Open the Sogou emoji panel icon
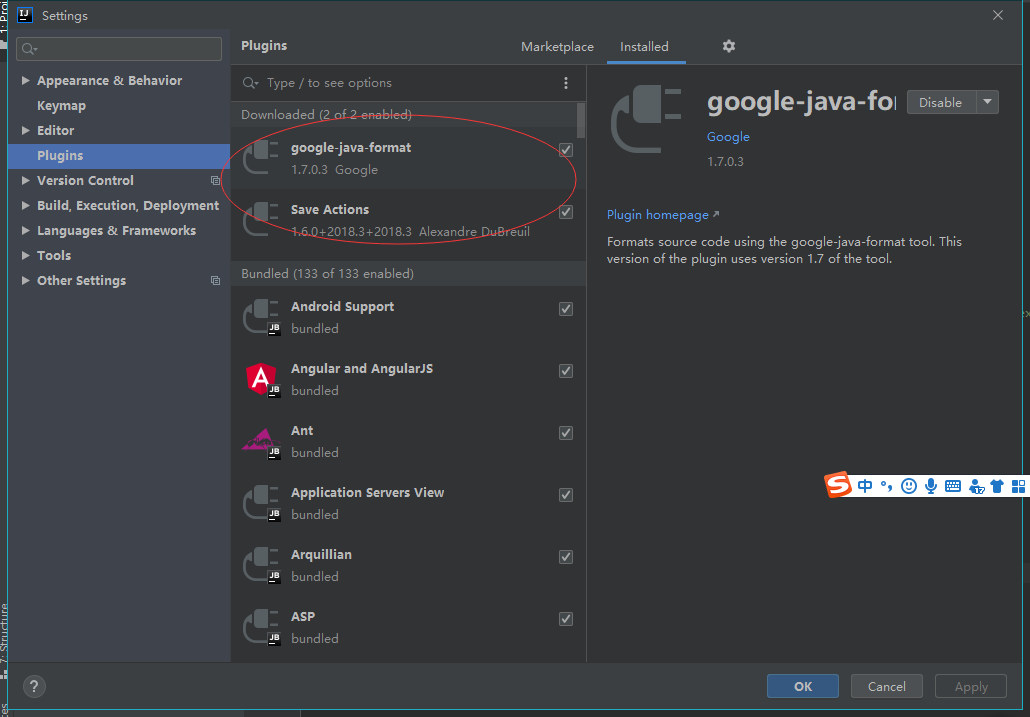 tap(908, 485)
